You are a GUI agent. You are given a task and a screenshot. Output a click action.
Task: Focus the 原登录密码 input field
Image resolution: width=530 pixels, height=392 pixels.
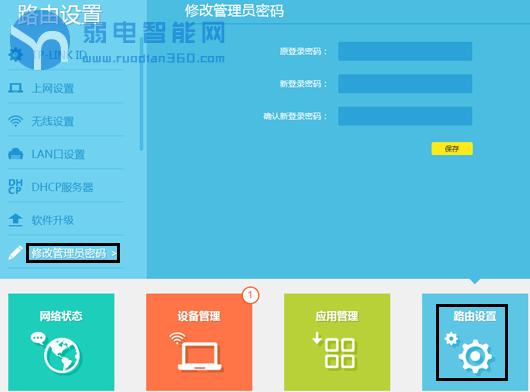[x=405, y=51]
